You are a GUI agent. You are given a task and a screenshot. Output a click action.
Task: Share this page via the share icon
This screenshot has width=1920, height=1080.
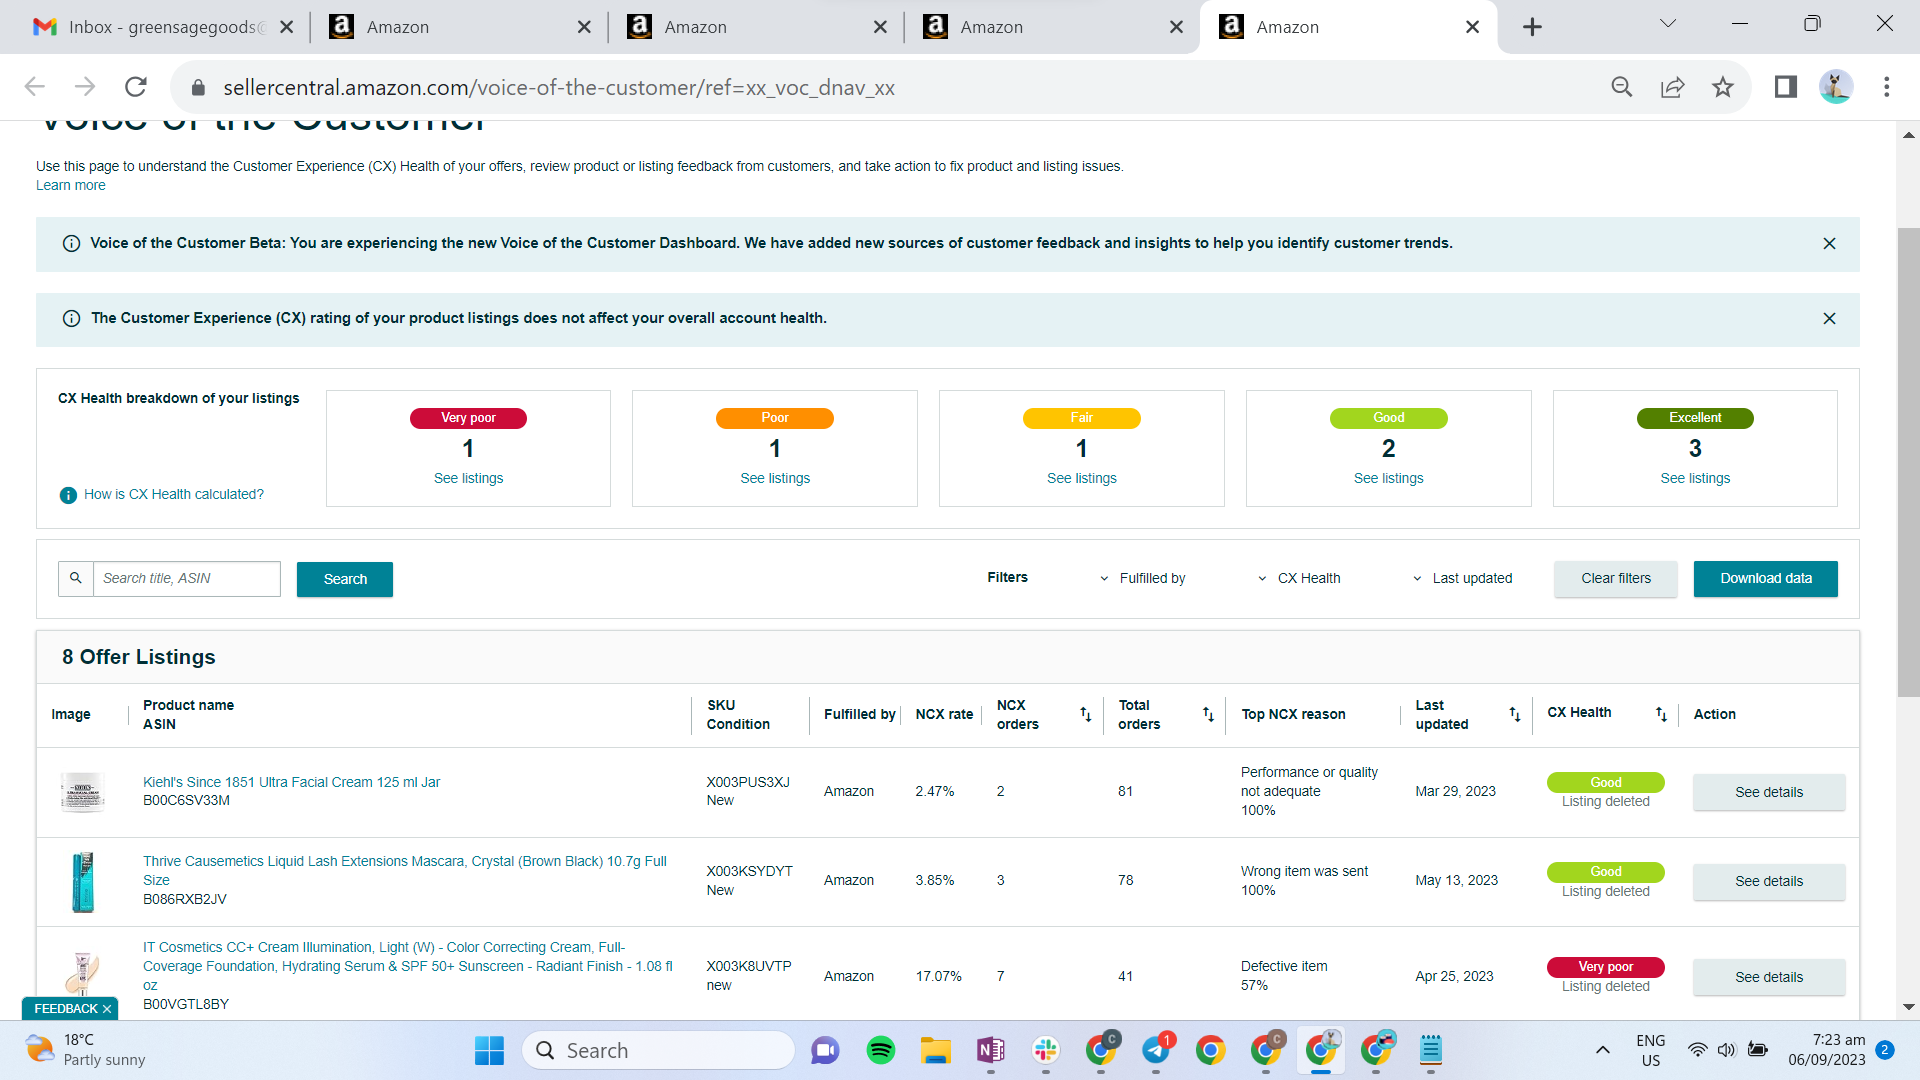pyautogui.click(x=1673, y=87)
